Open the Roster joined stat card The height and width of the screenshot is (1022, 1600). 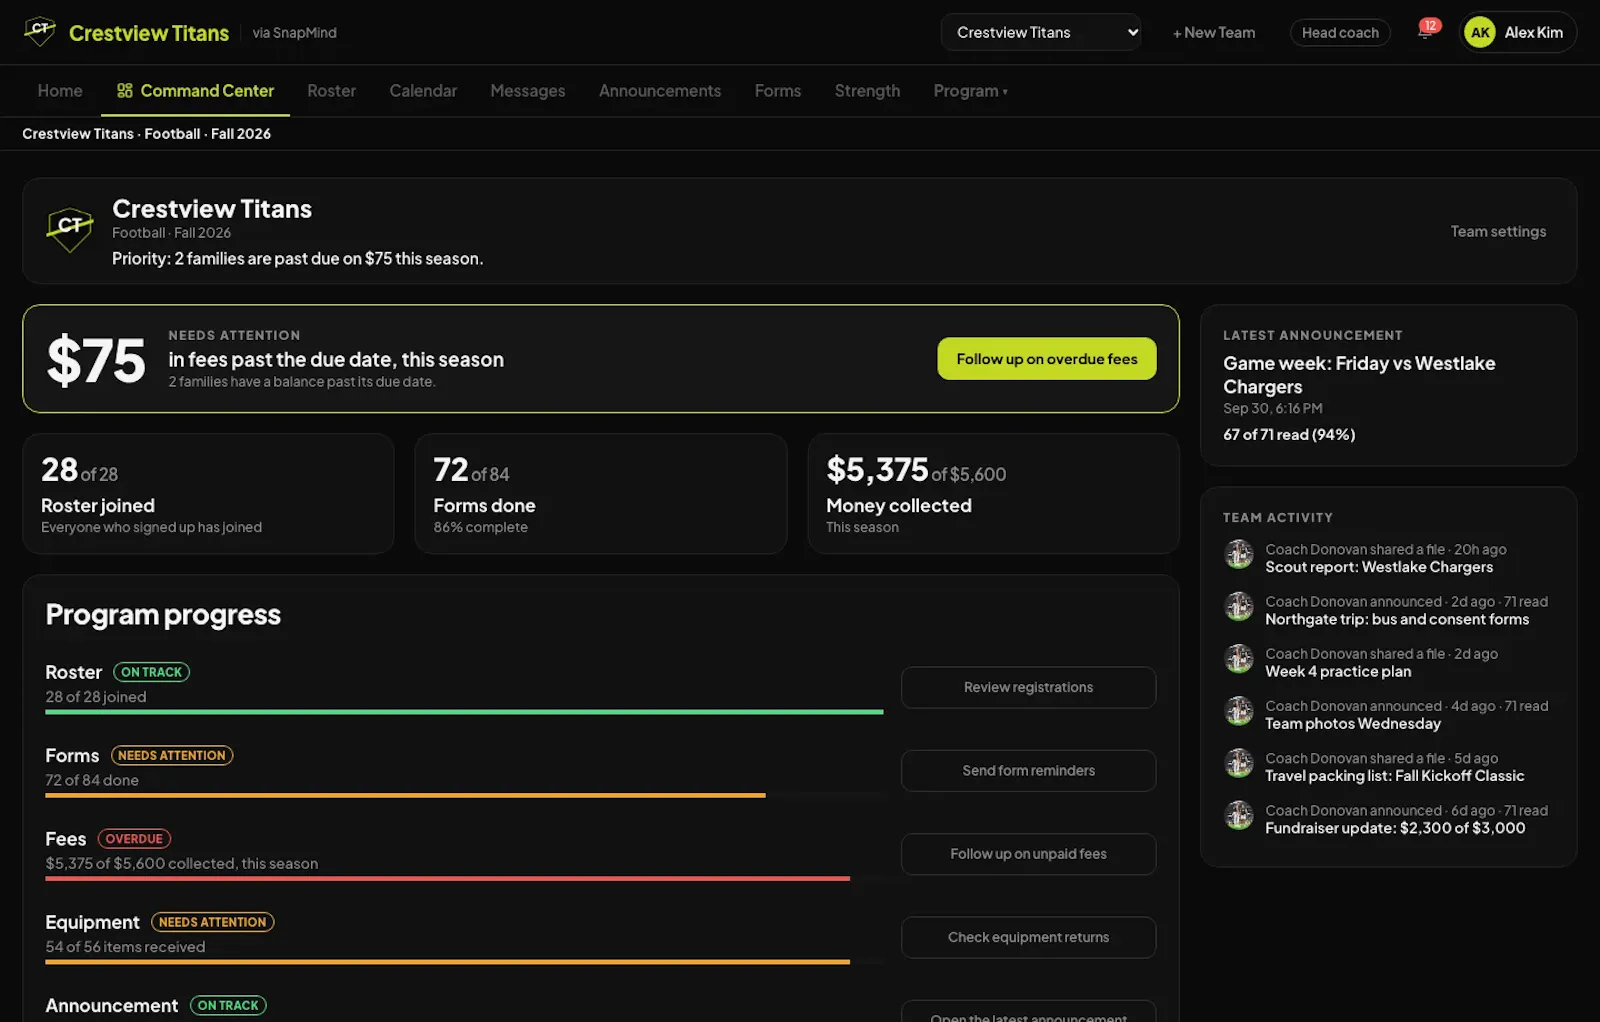[x=208, y=494]
